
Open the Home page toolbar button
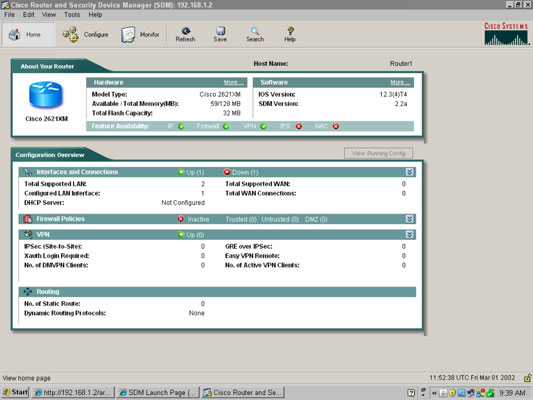29,34
